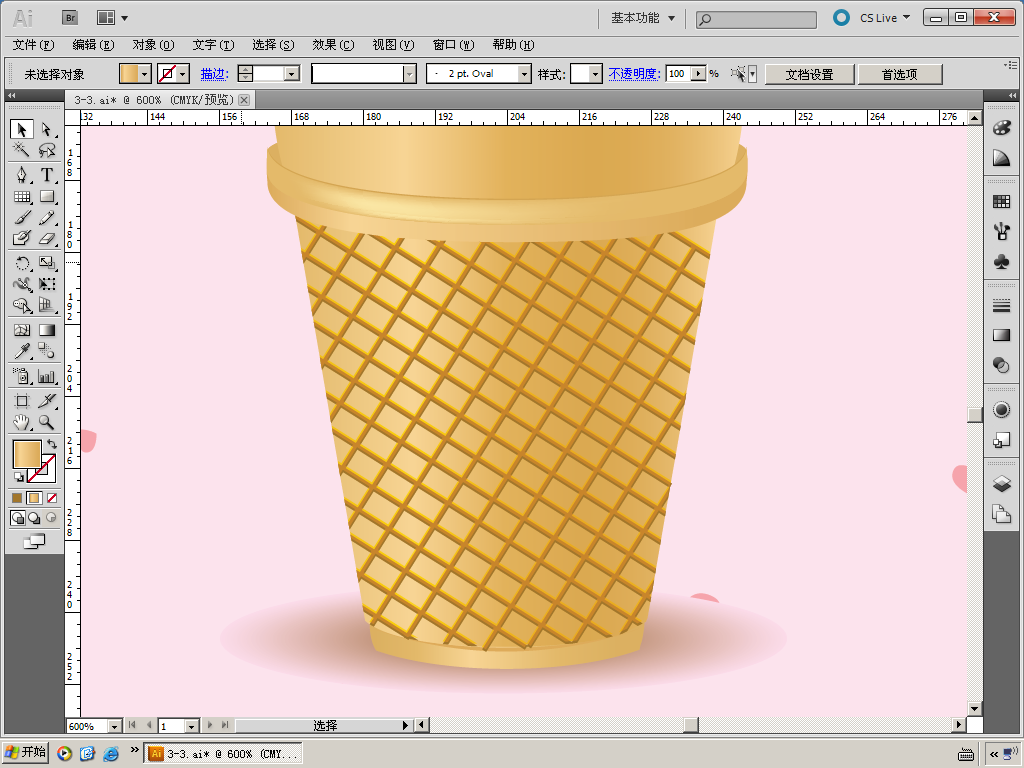Screen dimensions: 1024x768
Task: Open the Layers panel from dock
Action: [1001, 484]
